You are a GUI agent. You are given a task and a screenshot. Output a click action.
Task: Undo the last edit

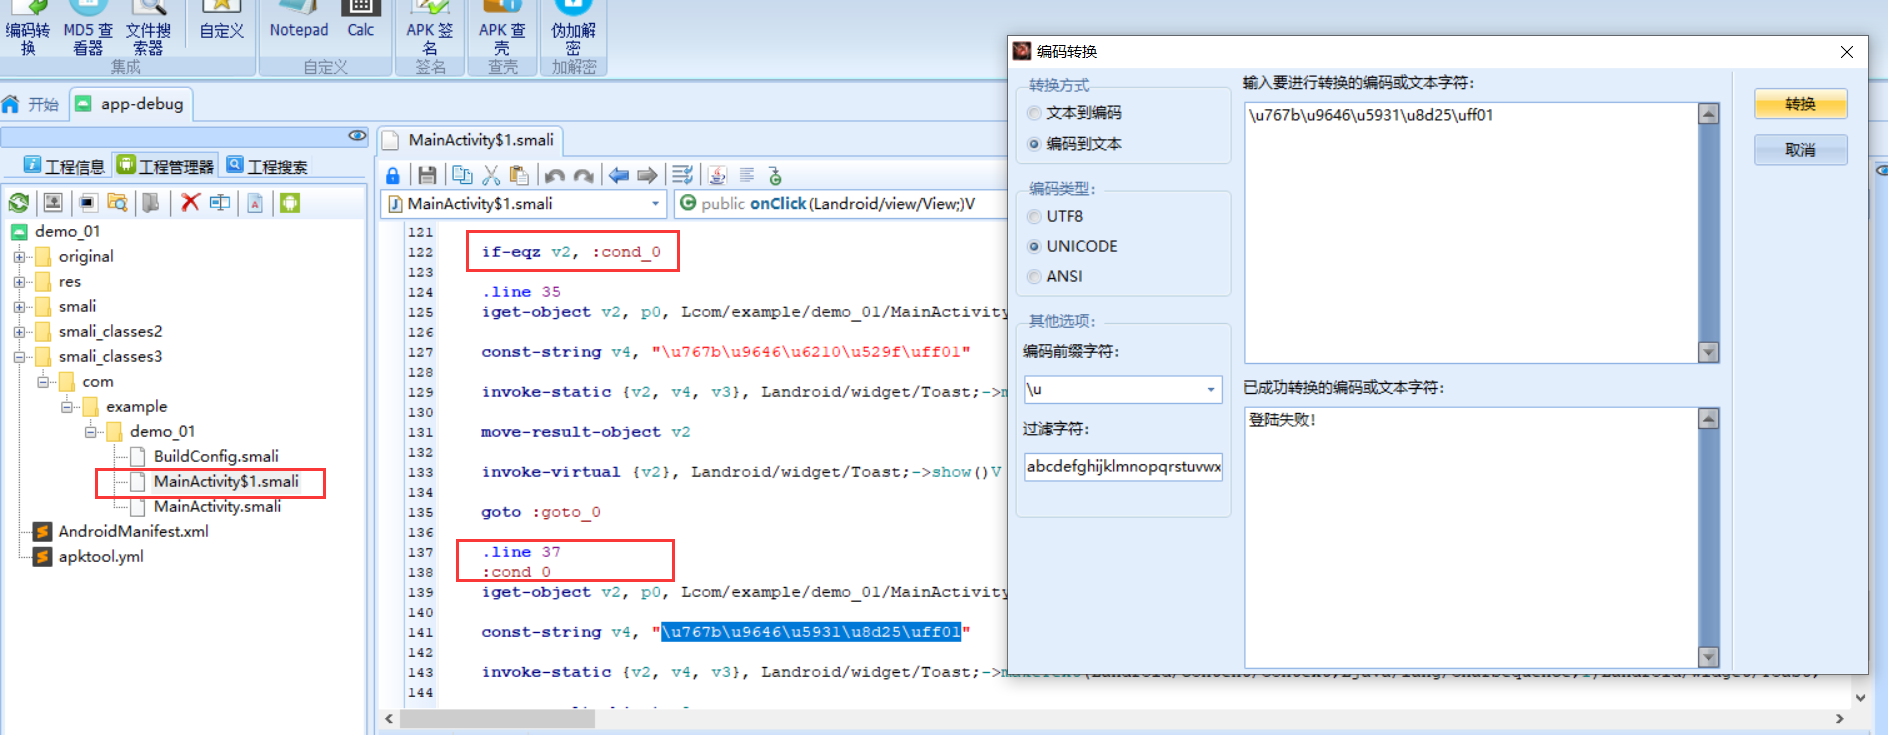[x=555, y=176]
